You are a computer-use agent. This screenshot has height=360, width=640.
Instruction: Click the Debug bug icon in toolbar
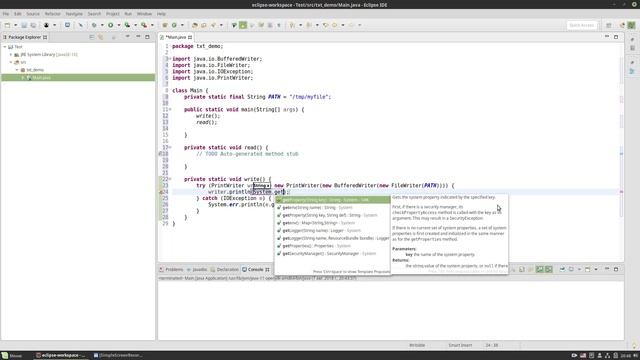coord(94,25)
